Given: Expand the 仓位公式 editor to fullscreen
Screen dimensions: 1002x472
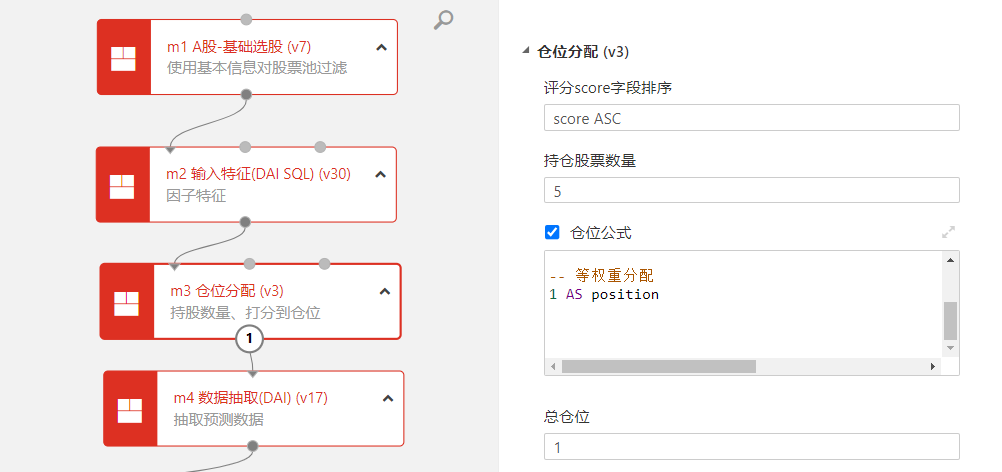Looking at the screenshot, I should coord(948,232).
